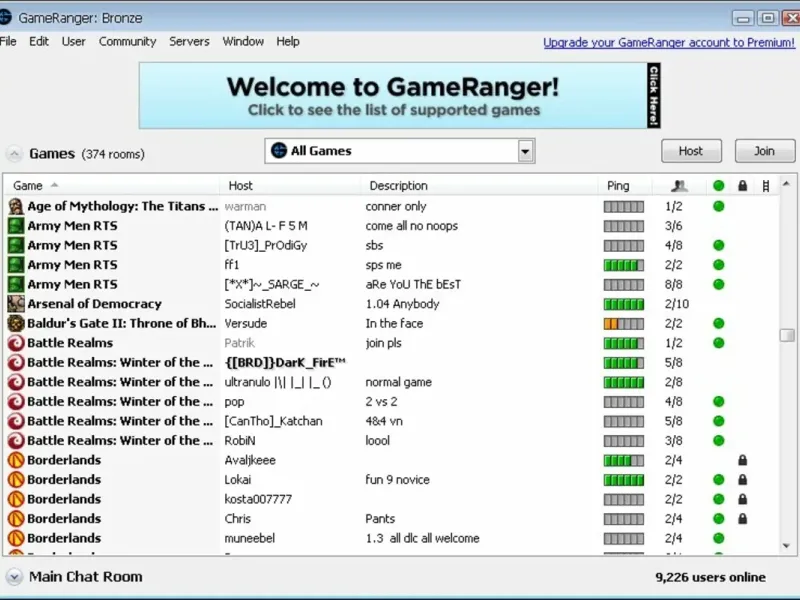Viewport: 800px width, 600px height.
Task: Click ping bar for SocialistRebel's room
Action: [623, 305]
